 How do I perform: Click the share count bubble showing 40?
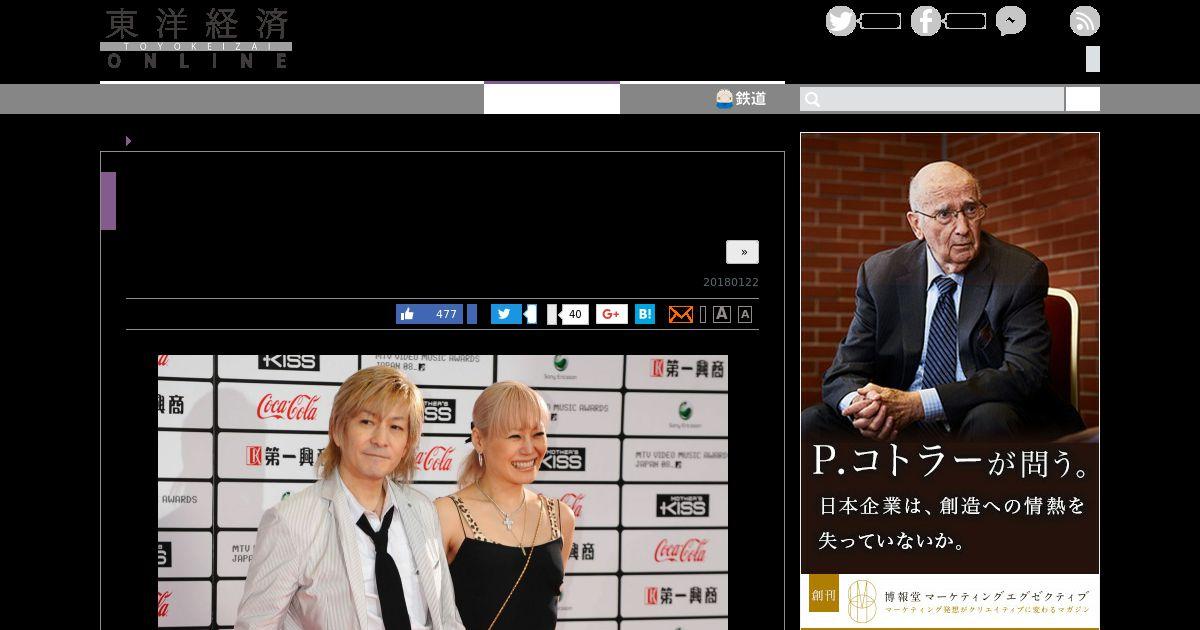pyautogui.click(x=574, y=314)
